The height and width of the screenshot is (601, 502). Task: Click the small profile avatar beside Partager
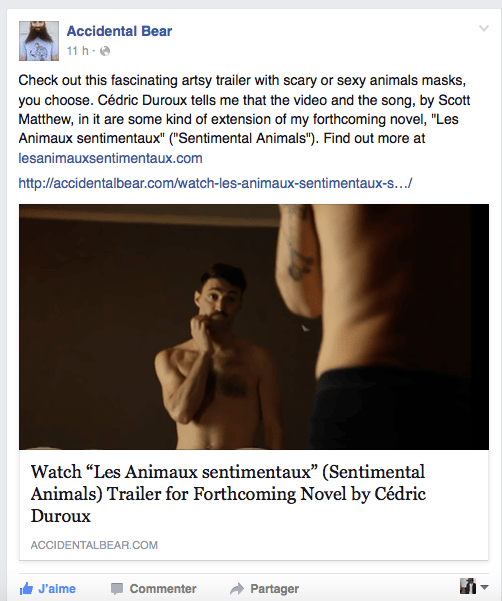[468, 586]
